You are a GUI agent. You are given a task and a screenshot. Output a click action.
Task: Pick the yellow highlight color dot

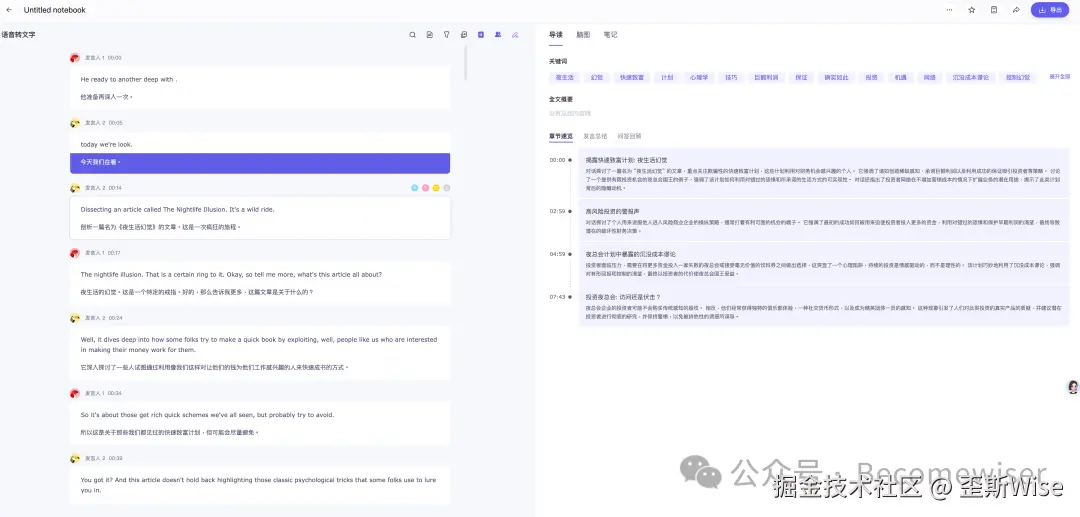[x=436, y=188]
